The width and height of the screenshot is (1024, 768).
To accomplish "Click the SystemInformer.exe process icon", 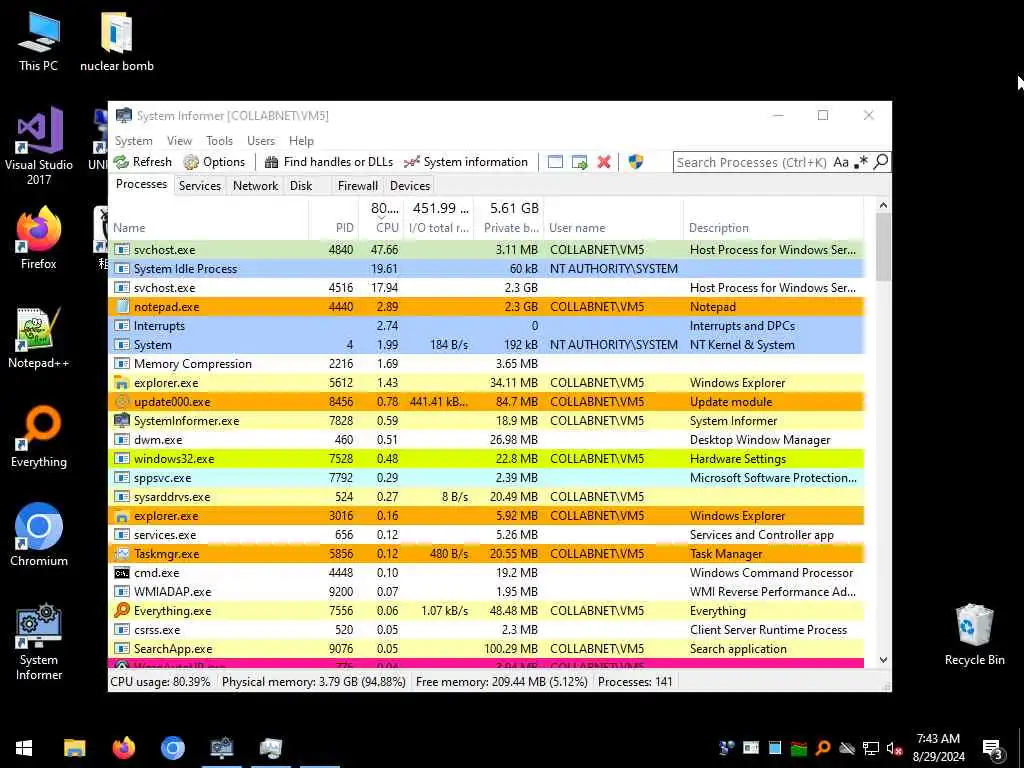I will 121,421.
